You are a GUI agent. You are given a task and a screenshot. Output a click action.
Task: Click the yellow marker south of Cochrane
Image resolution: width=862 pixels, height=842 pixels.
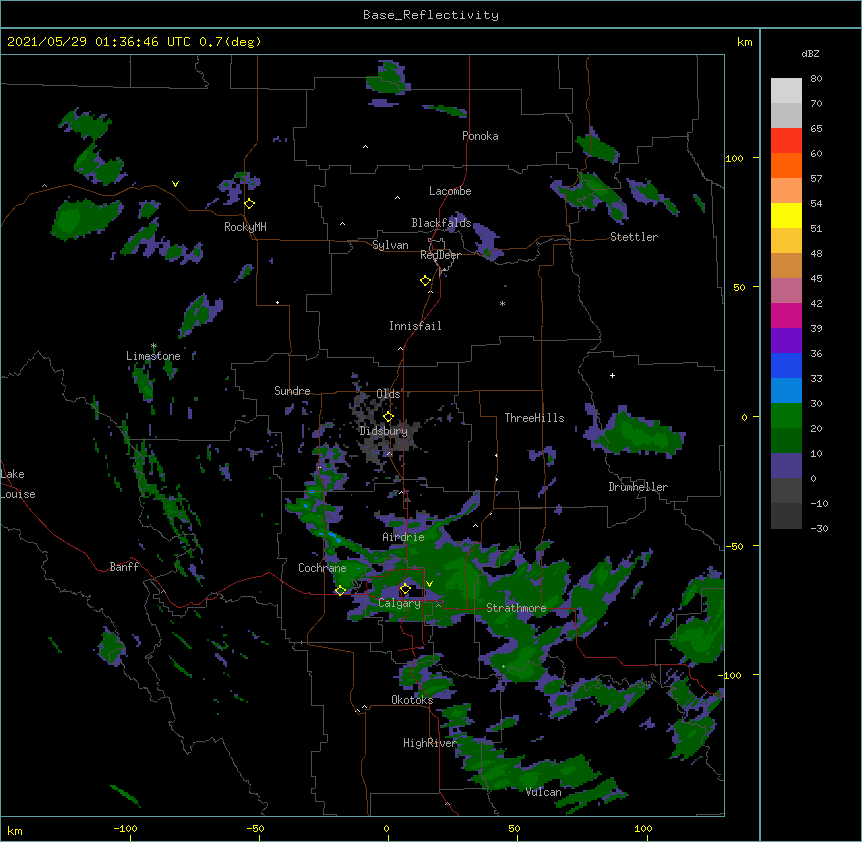[x=340, y=590]
